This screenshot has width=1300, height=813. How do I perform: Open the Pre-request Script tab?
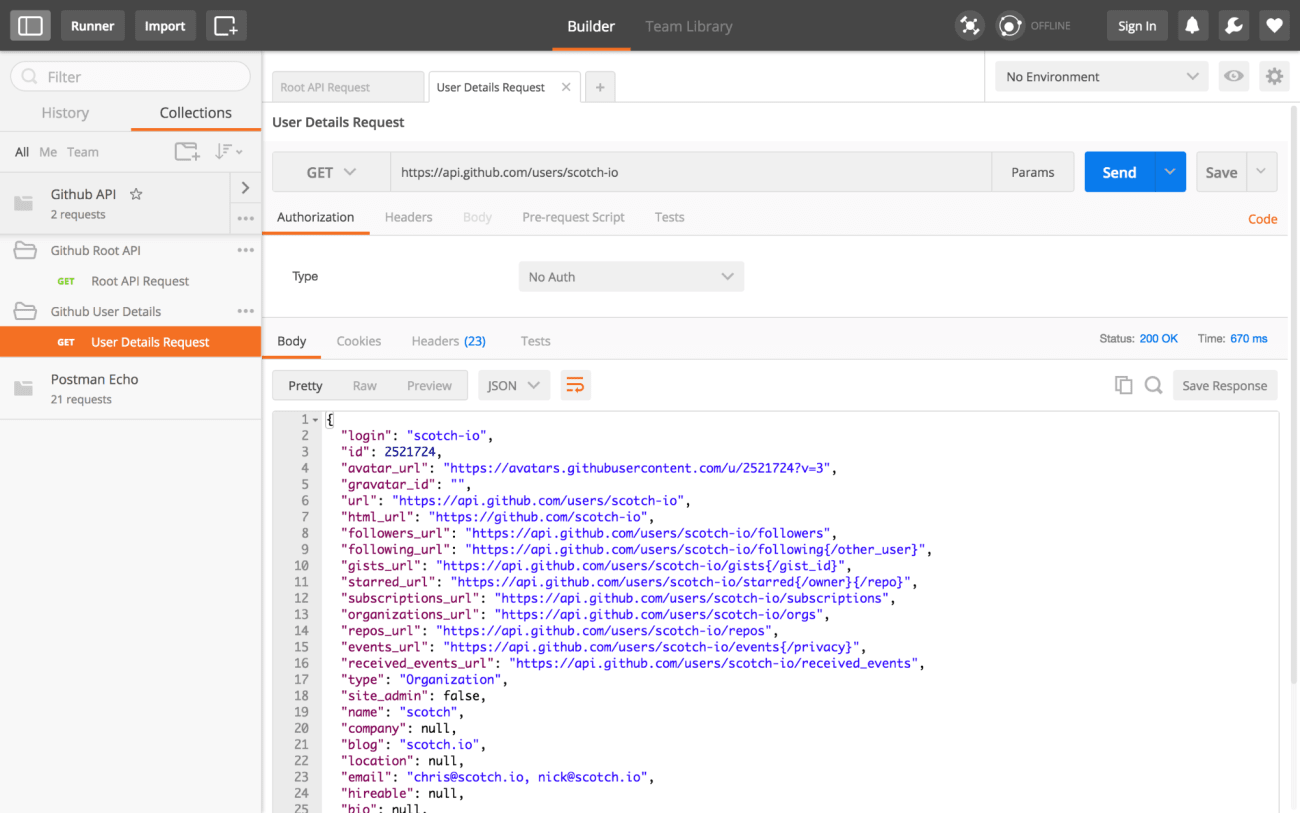(573, 217)
